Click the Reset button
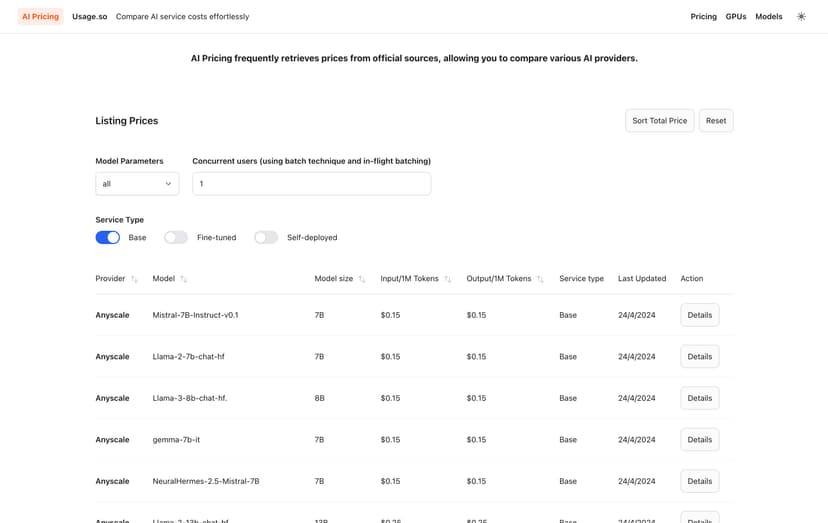The image size is (828, 523). (716, 120)
